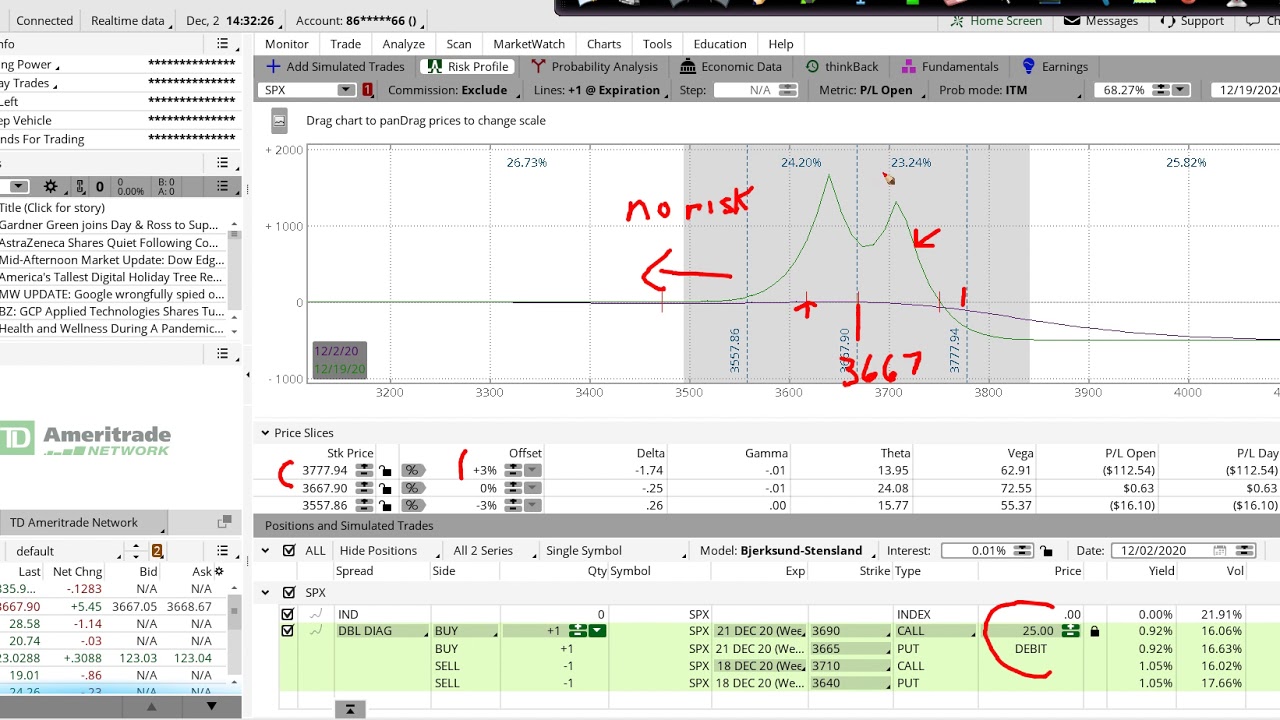Click the red 1 indicator next to SPX

pyautogui.click(x=368, y=90)
